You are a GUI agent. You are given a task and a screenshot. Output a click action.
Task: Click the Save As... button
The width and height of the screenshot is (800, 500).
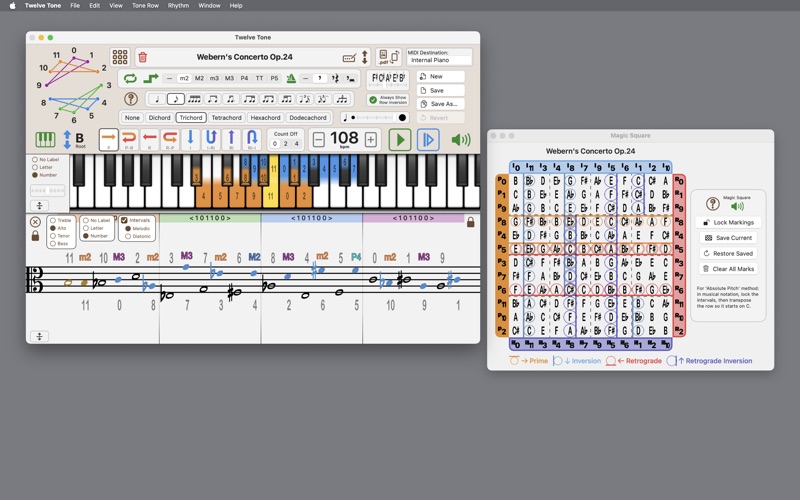[x=440, y=104]
